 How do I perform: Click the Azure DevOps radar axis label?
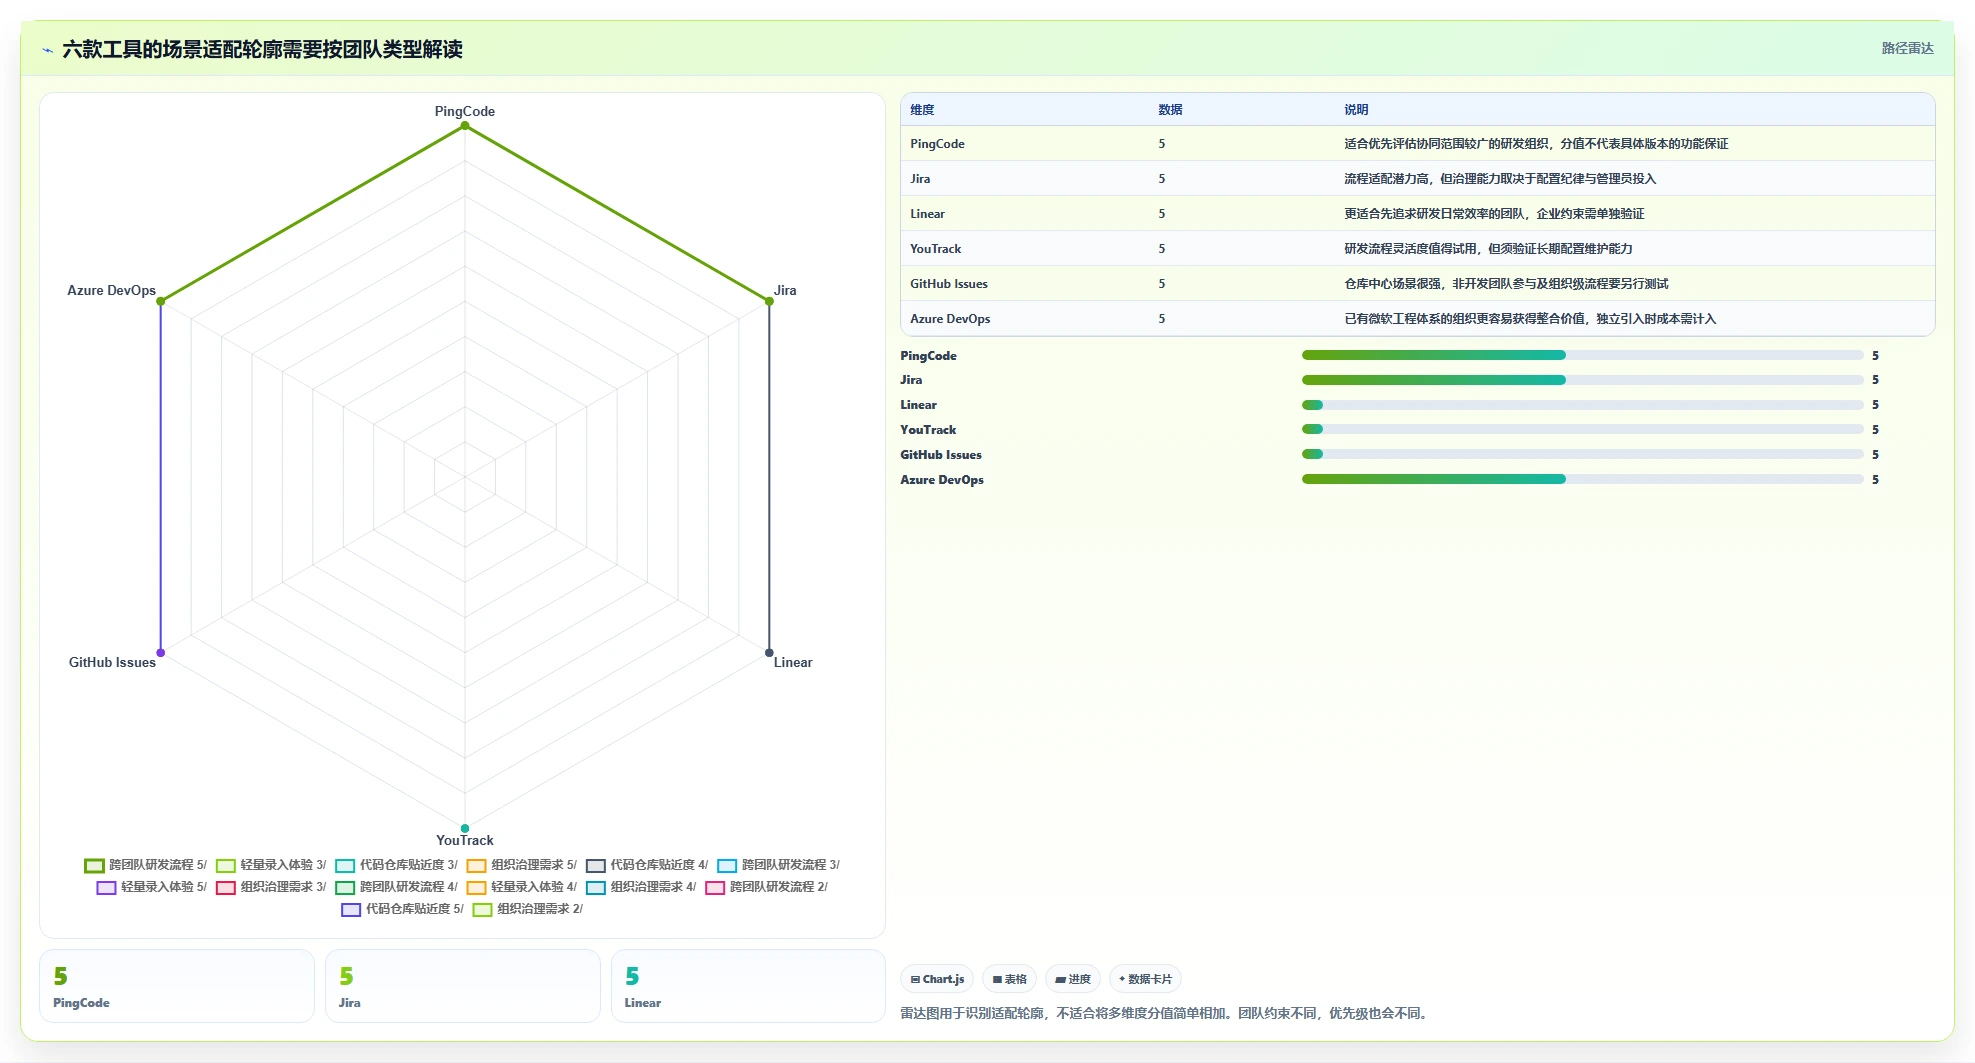tap(111, 290)
